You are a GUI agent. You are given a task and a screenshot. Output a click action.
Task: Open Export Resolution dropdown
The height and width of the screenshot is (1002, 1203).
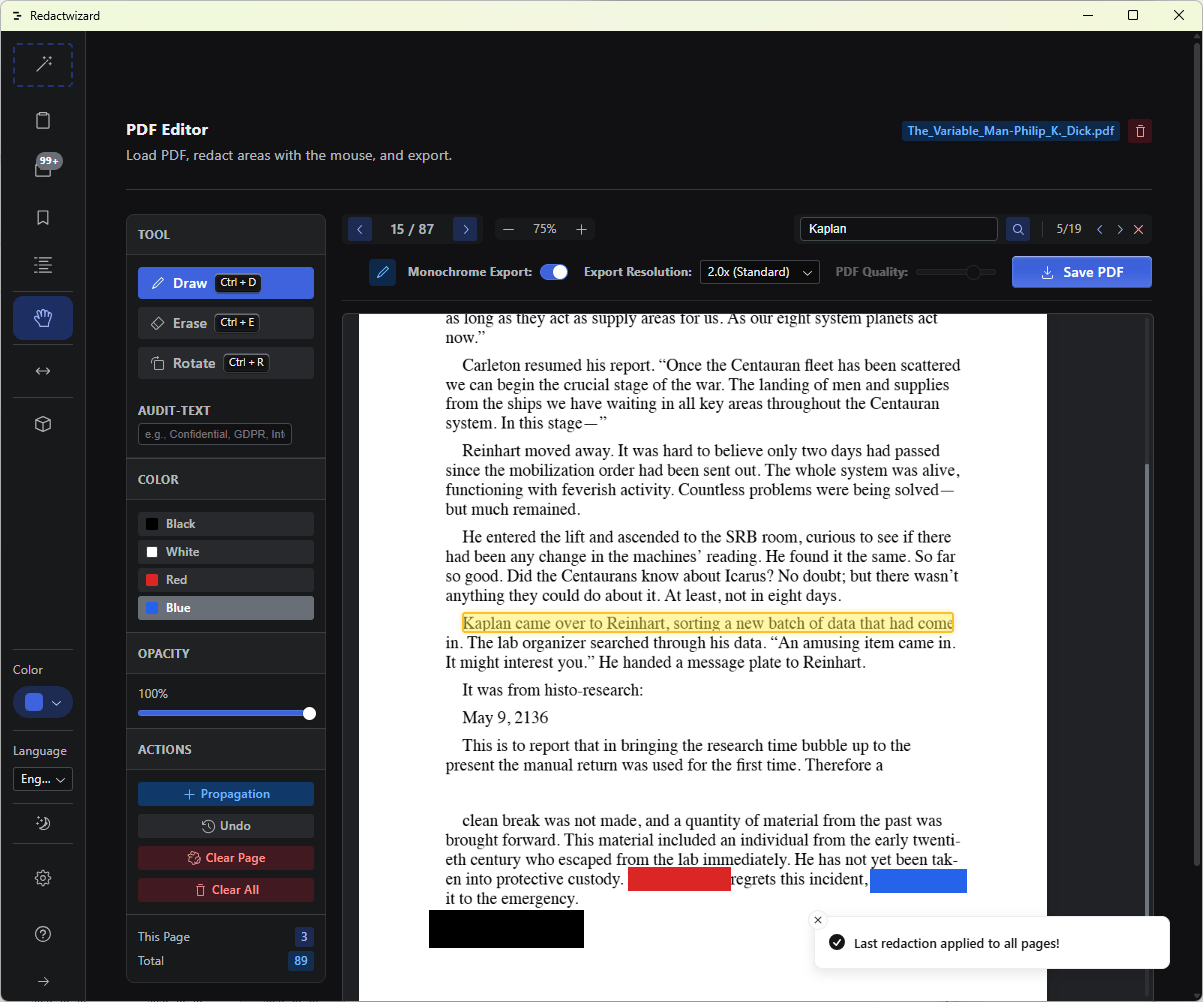click(760, 272)
